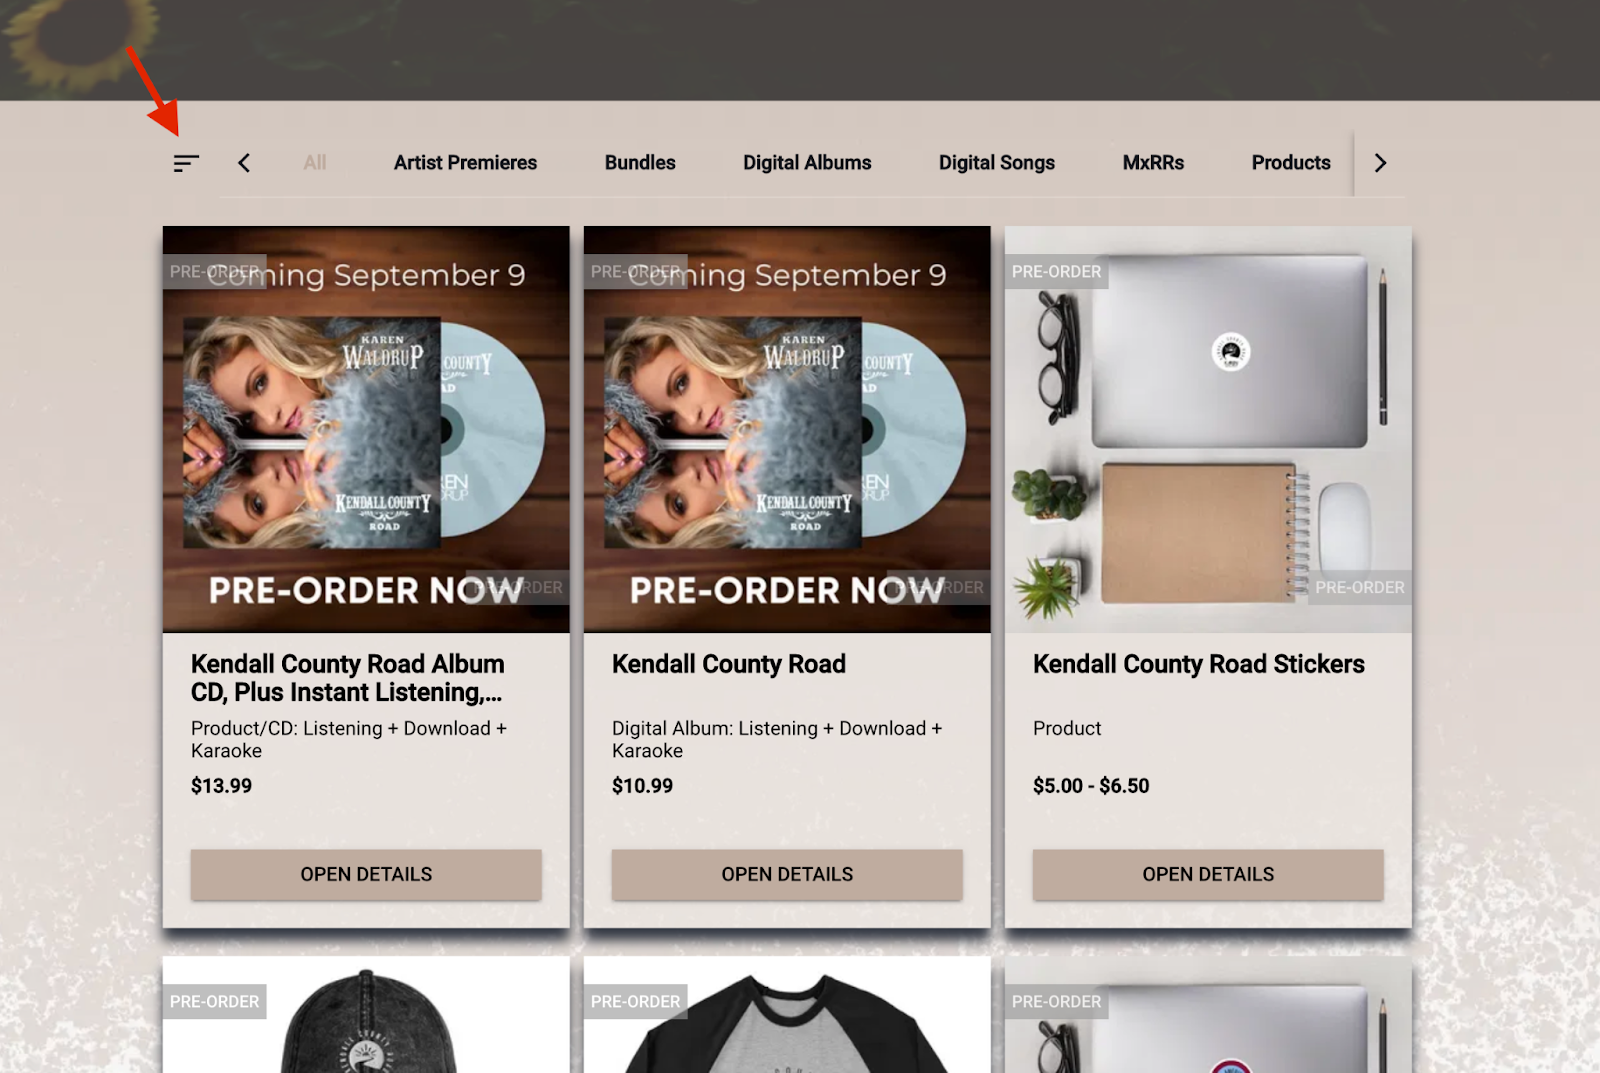Viewport: 1600px width, 1073px height.
Task: Open details for Kendall County Road Stickers
Action: click(1208, 874)
